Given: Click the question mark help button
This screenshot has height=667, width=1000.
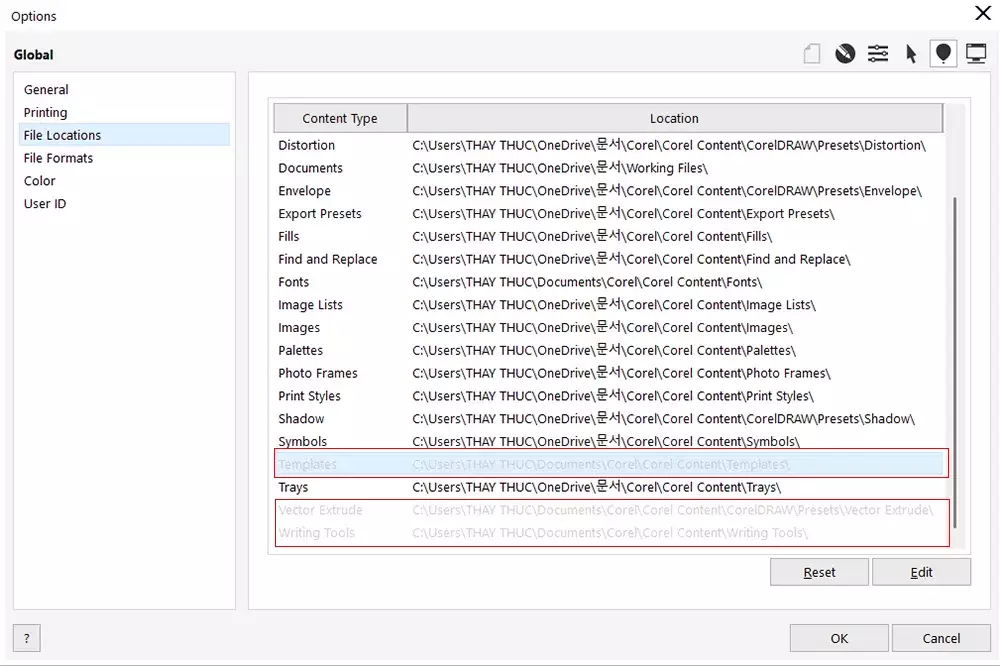Looking at the screenshot, I should [x=26, y=638].
